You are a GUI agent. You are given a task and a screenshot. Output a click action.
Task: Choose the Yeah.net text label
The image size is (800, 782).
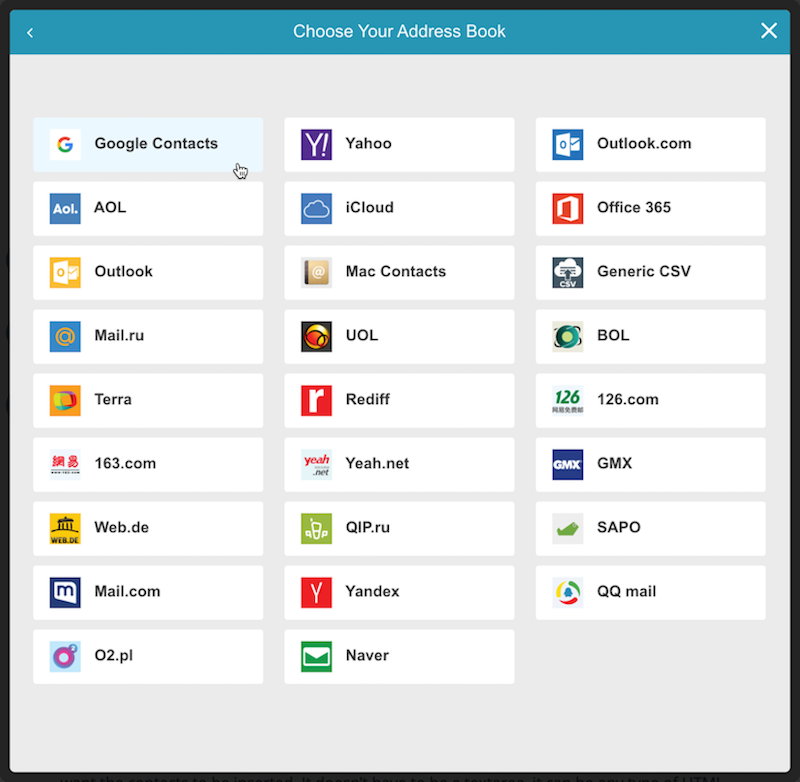click(x=377, y=463)
